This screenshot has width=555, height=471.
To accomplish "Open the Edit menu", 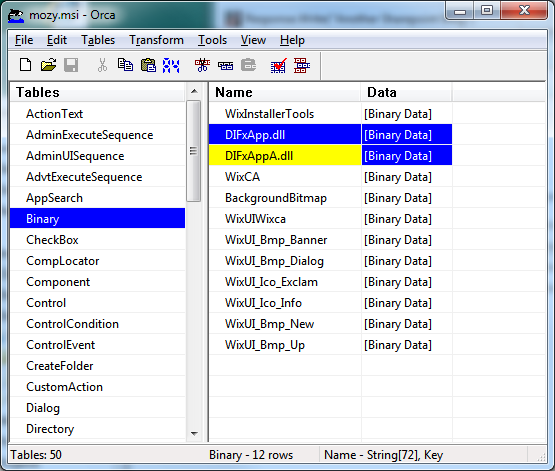I will tap(57, 40).
